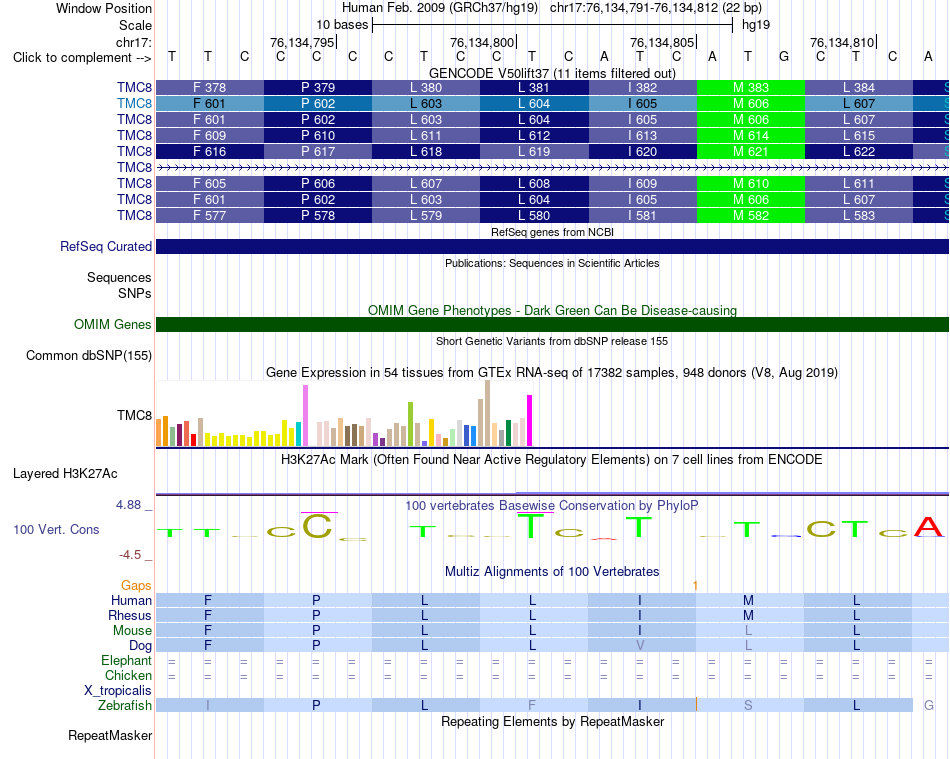This screenshot has height=759, width=950.
Task: Click the violet GTEx expression bar
Action: [305, 416]
